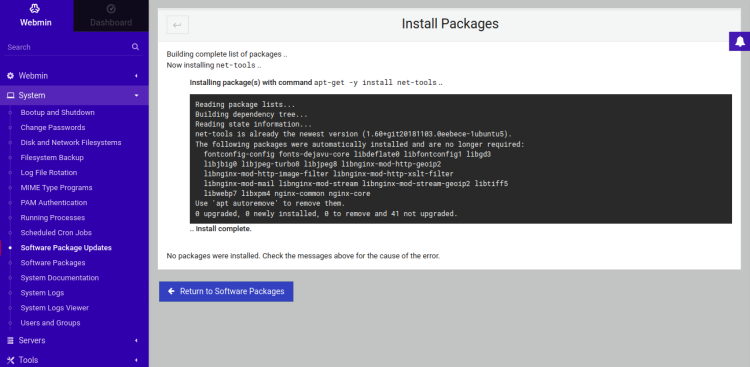Click the Tools wrench icon

tap(10, 360)
